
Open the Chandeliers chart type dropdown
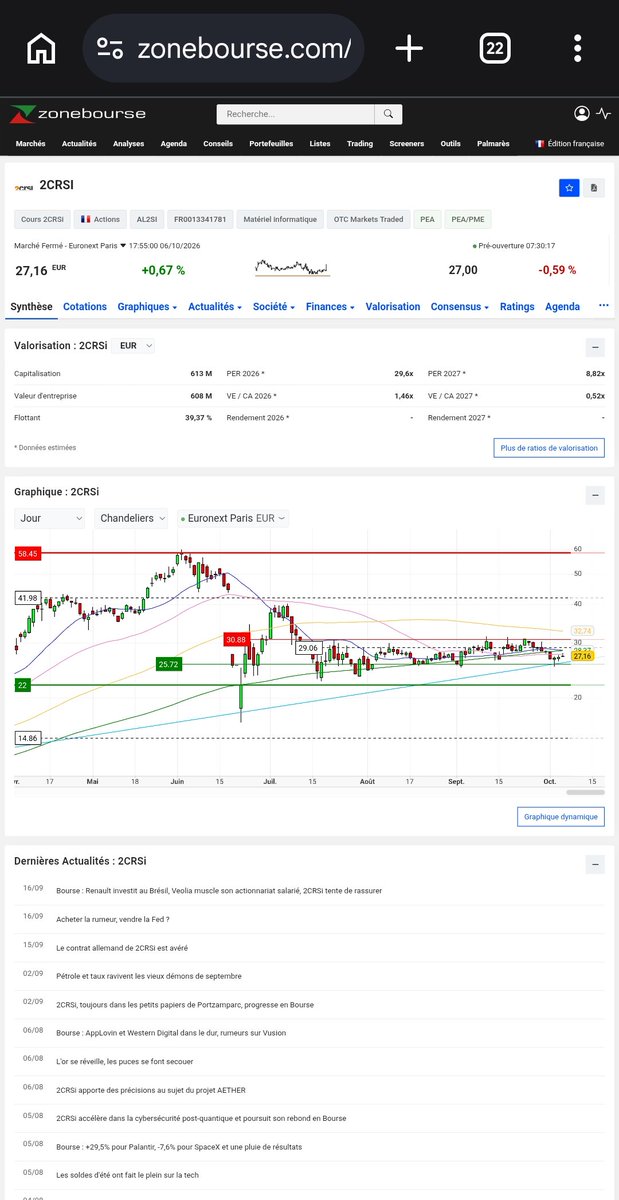[132, 518]
